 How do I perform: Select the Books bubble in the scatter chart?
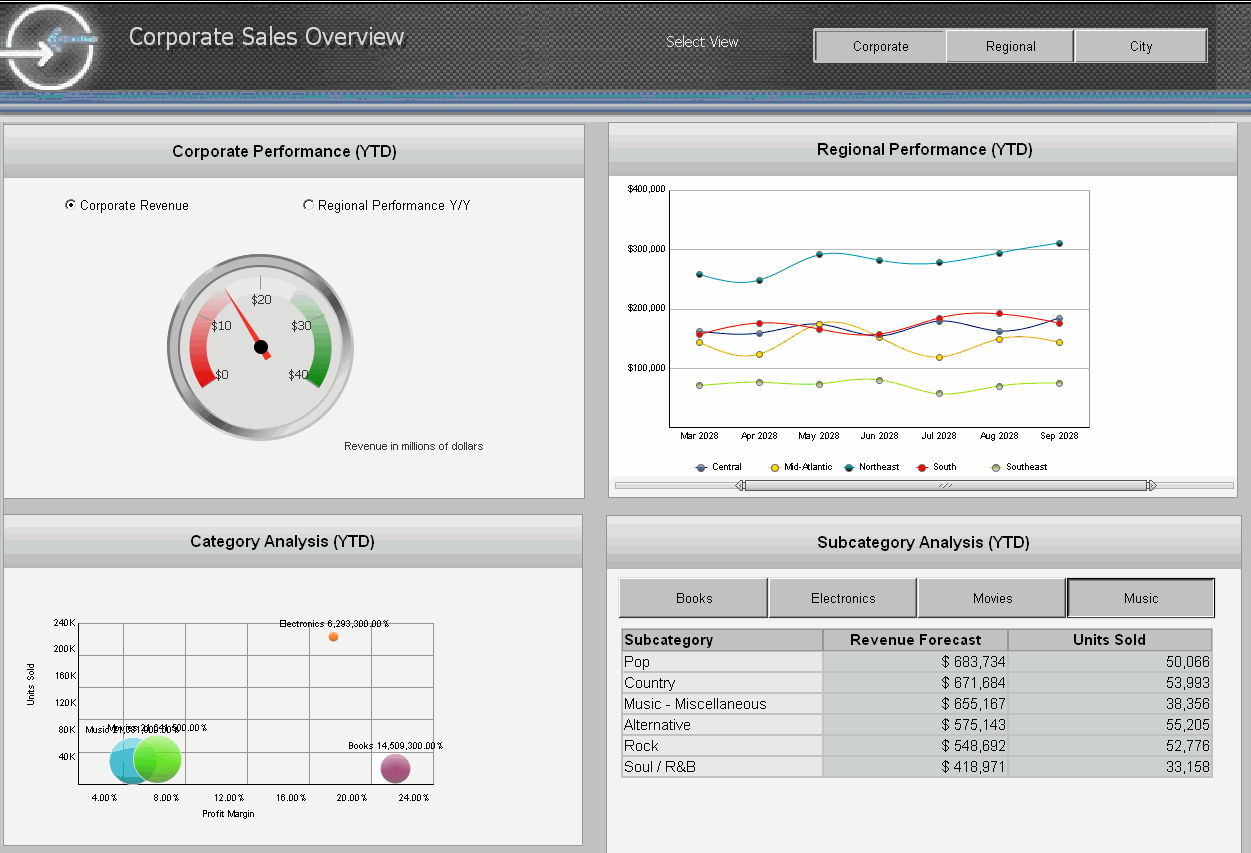coord(395,768)
